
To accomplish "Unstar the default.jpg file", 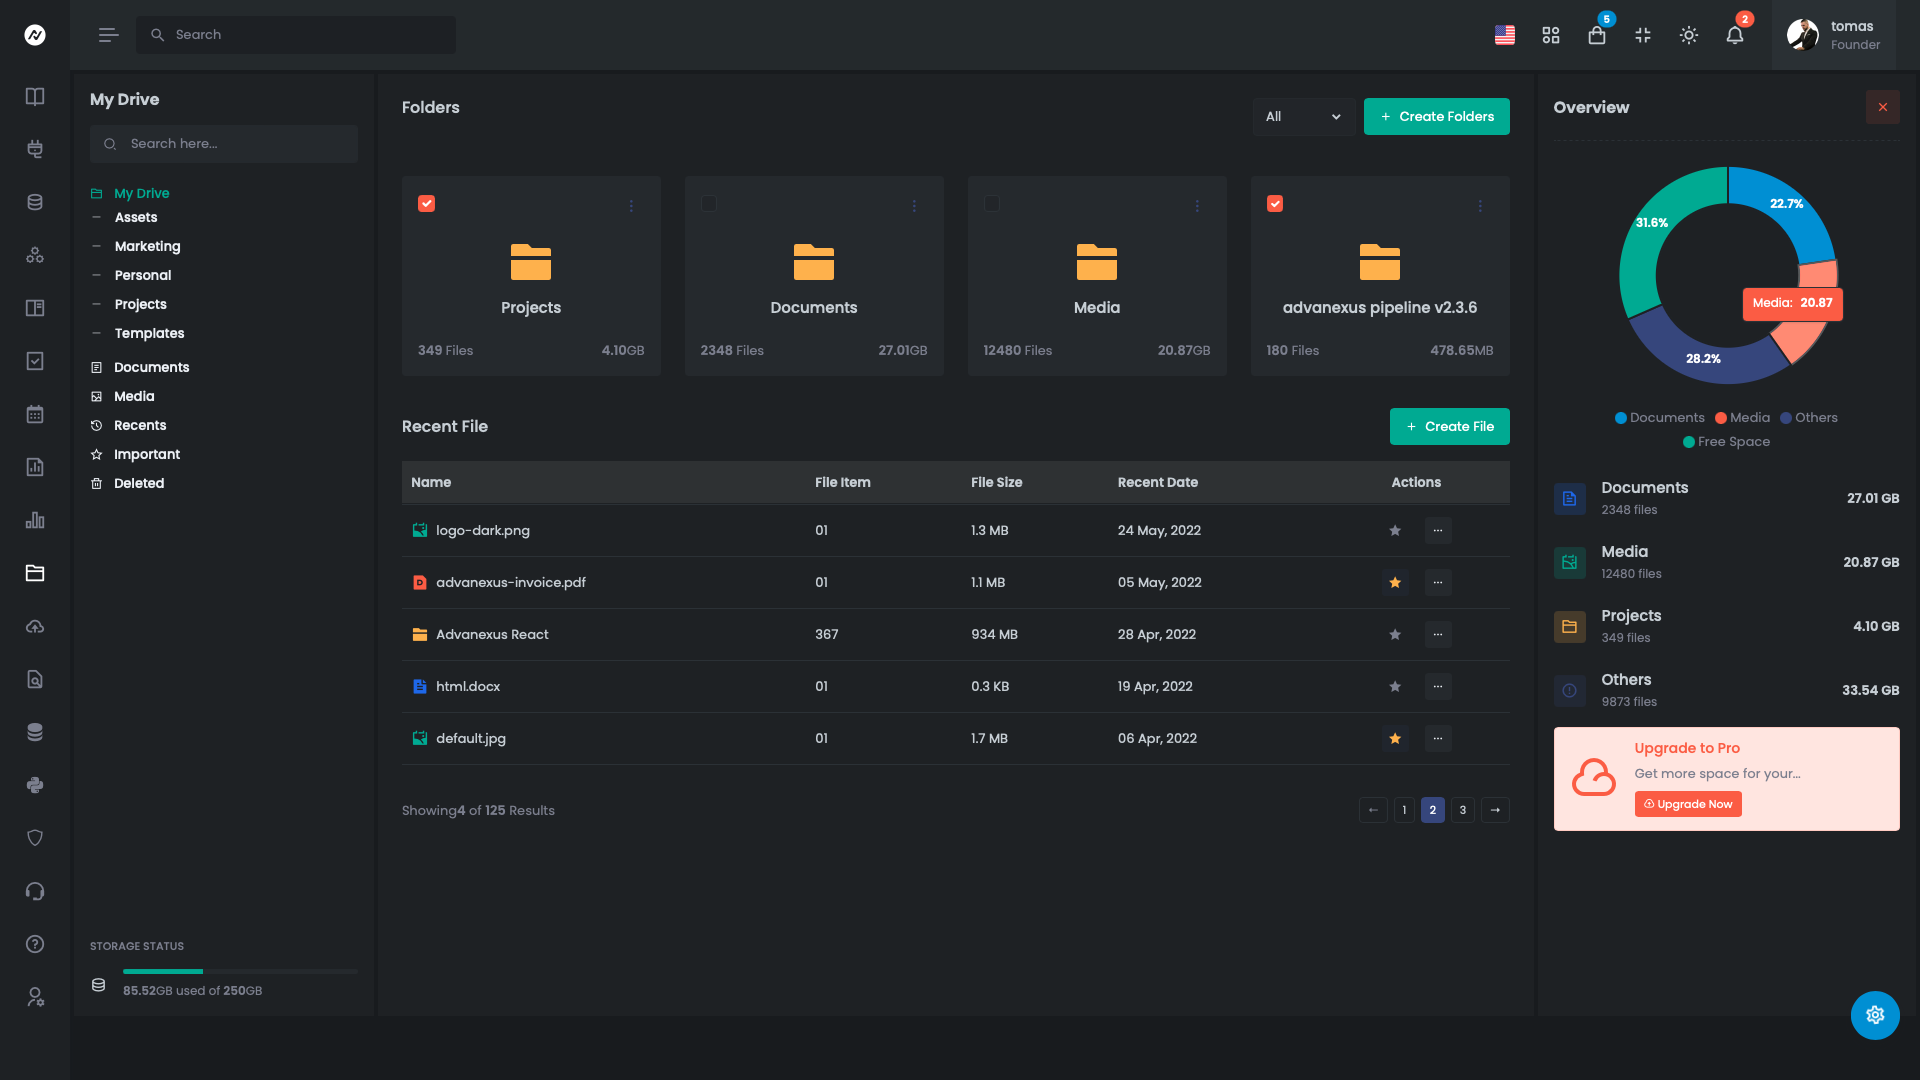I will tap(1395, 738).
